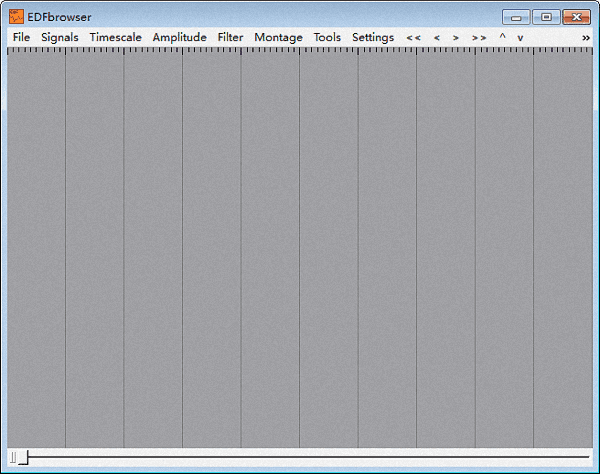
Task: Open the Settings menu
Action: point(373,38)
